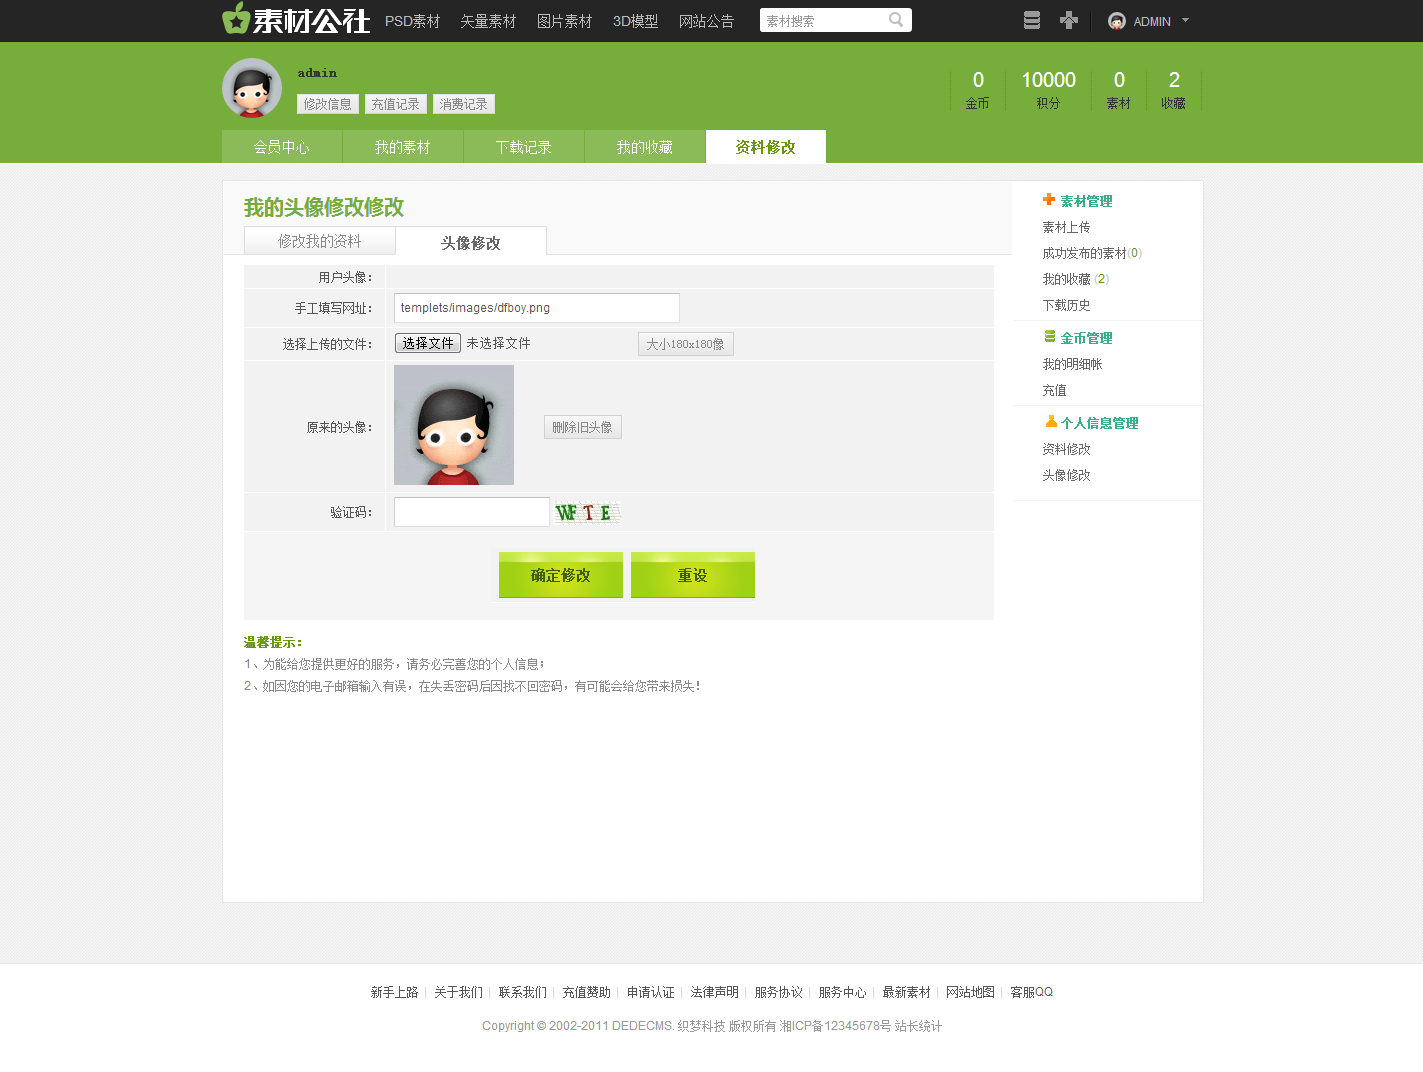The image size is (1423, 1072).
Task: Click the stacked coins icon in header
Action: click(1032, 20)
